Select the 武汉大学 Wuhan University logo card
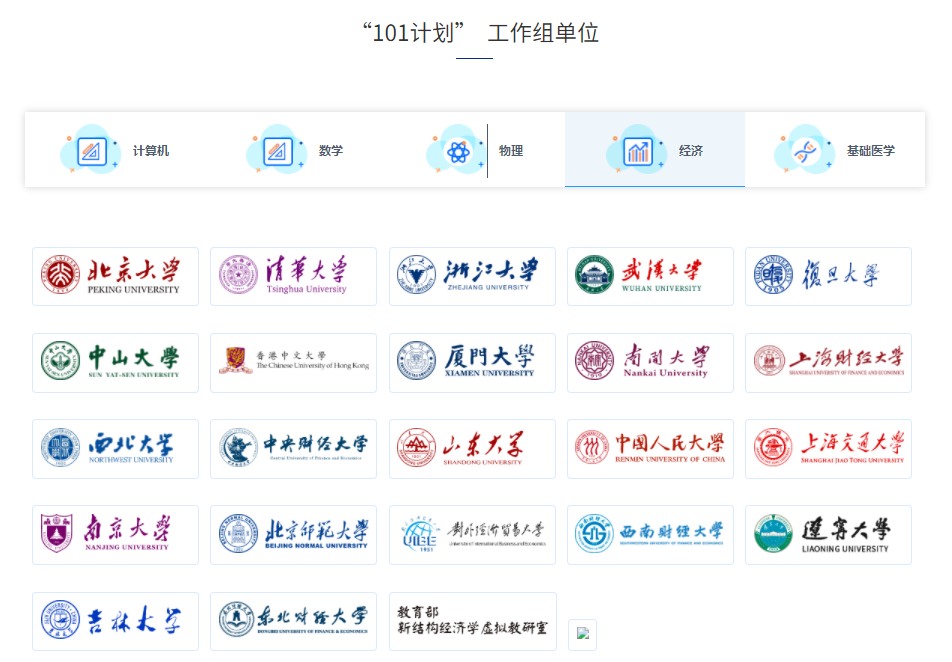Image resolution: width=952 pixels, height=662 pixels. point(650,276)
